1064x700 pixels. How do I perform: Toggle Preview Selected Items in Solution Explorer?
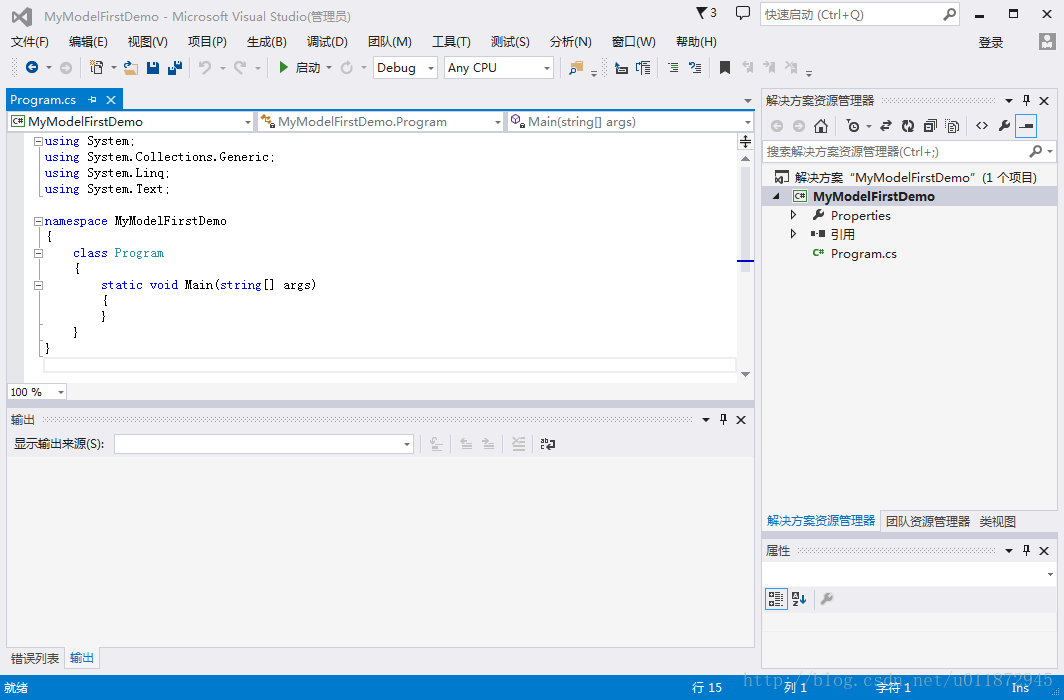(x=1026, y=125)
